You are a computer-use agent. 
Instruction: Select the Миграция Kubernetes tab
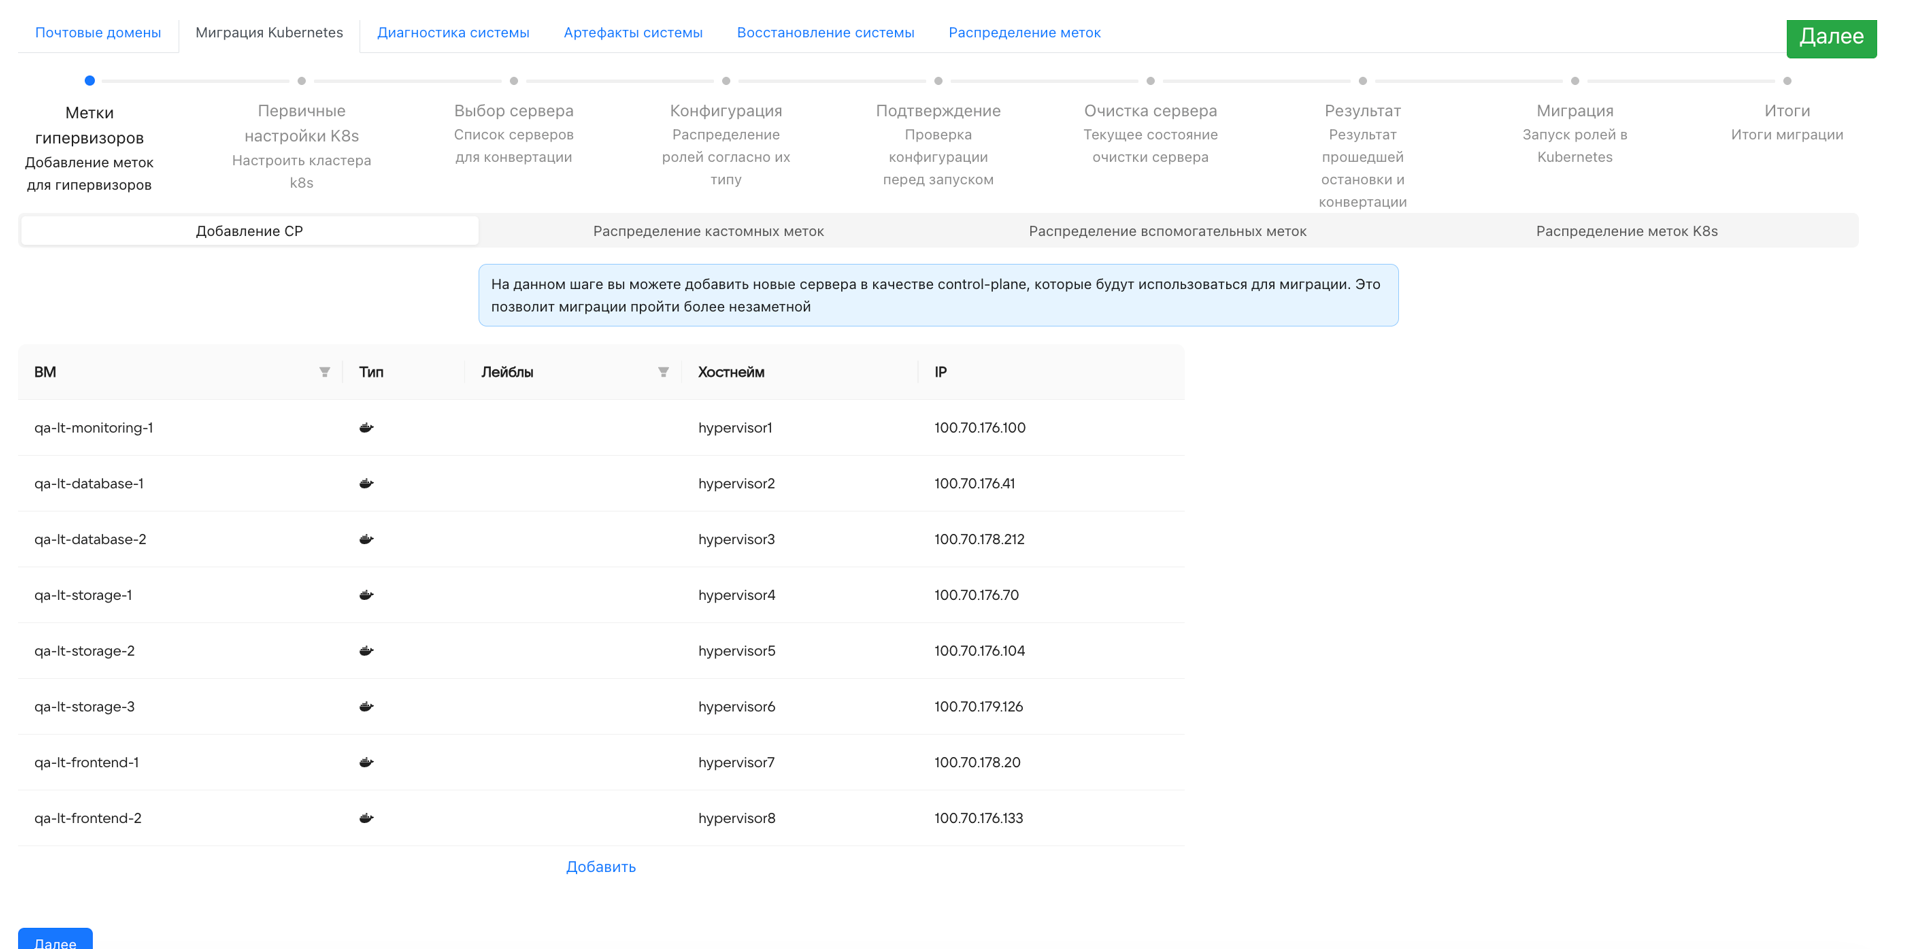pyautogui.click(x=269, y=33)
